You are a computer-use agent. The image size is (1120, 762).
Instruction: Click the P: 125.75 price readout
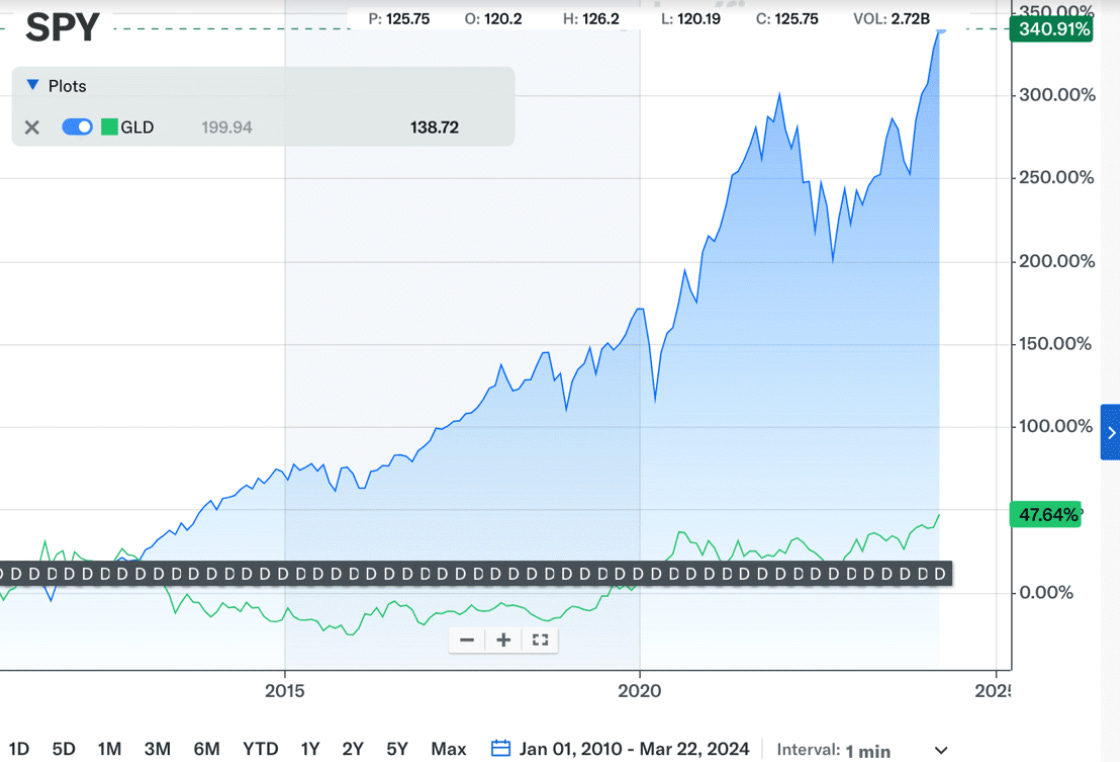pos(399,19)
